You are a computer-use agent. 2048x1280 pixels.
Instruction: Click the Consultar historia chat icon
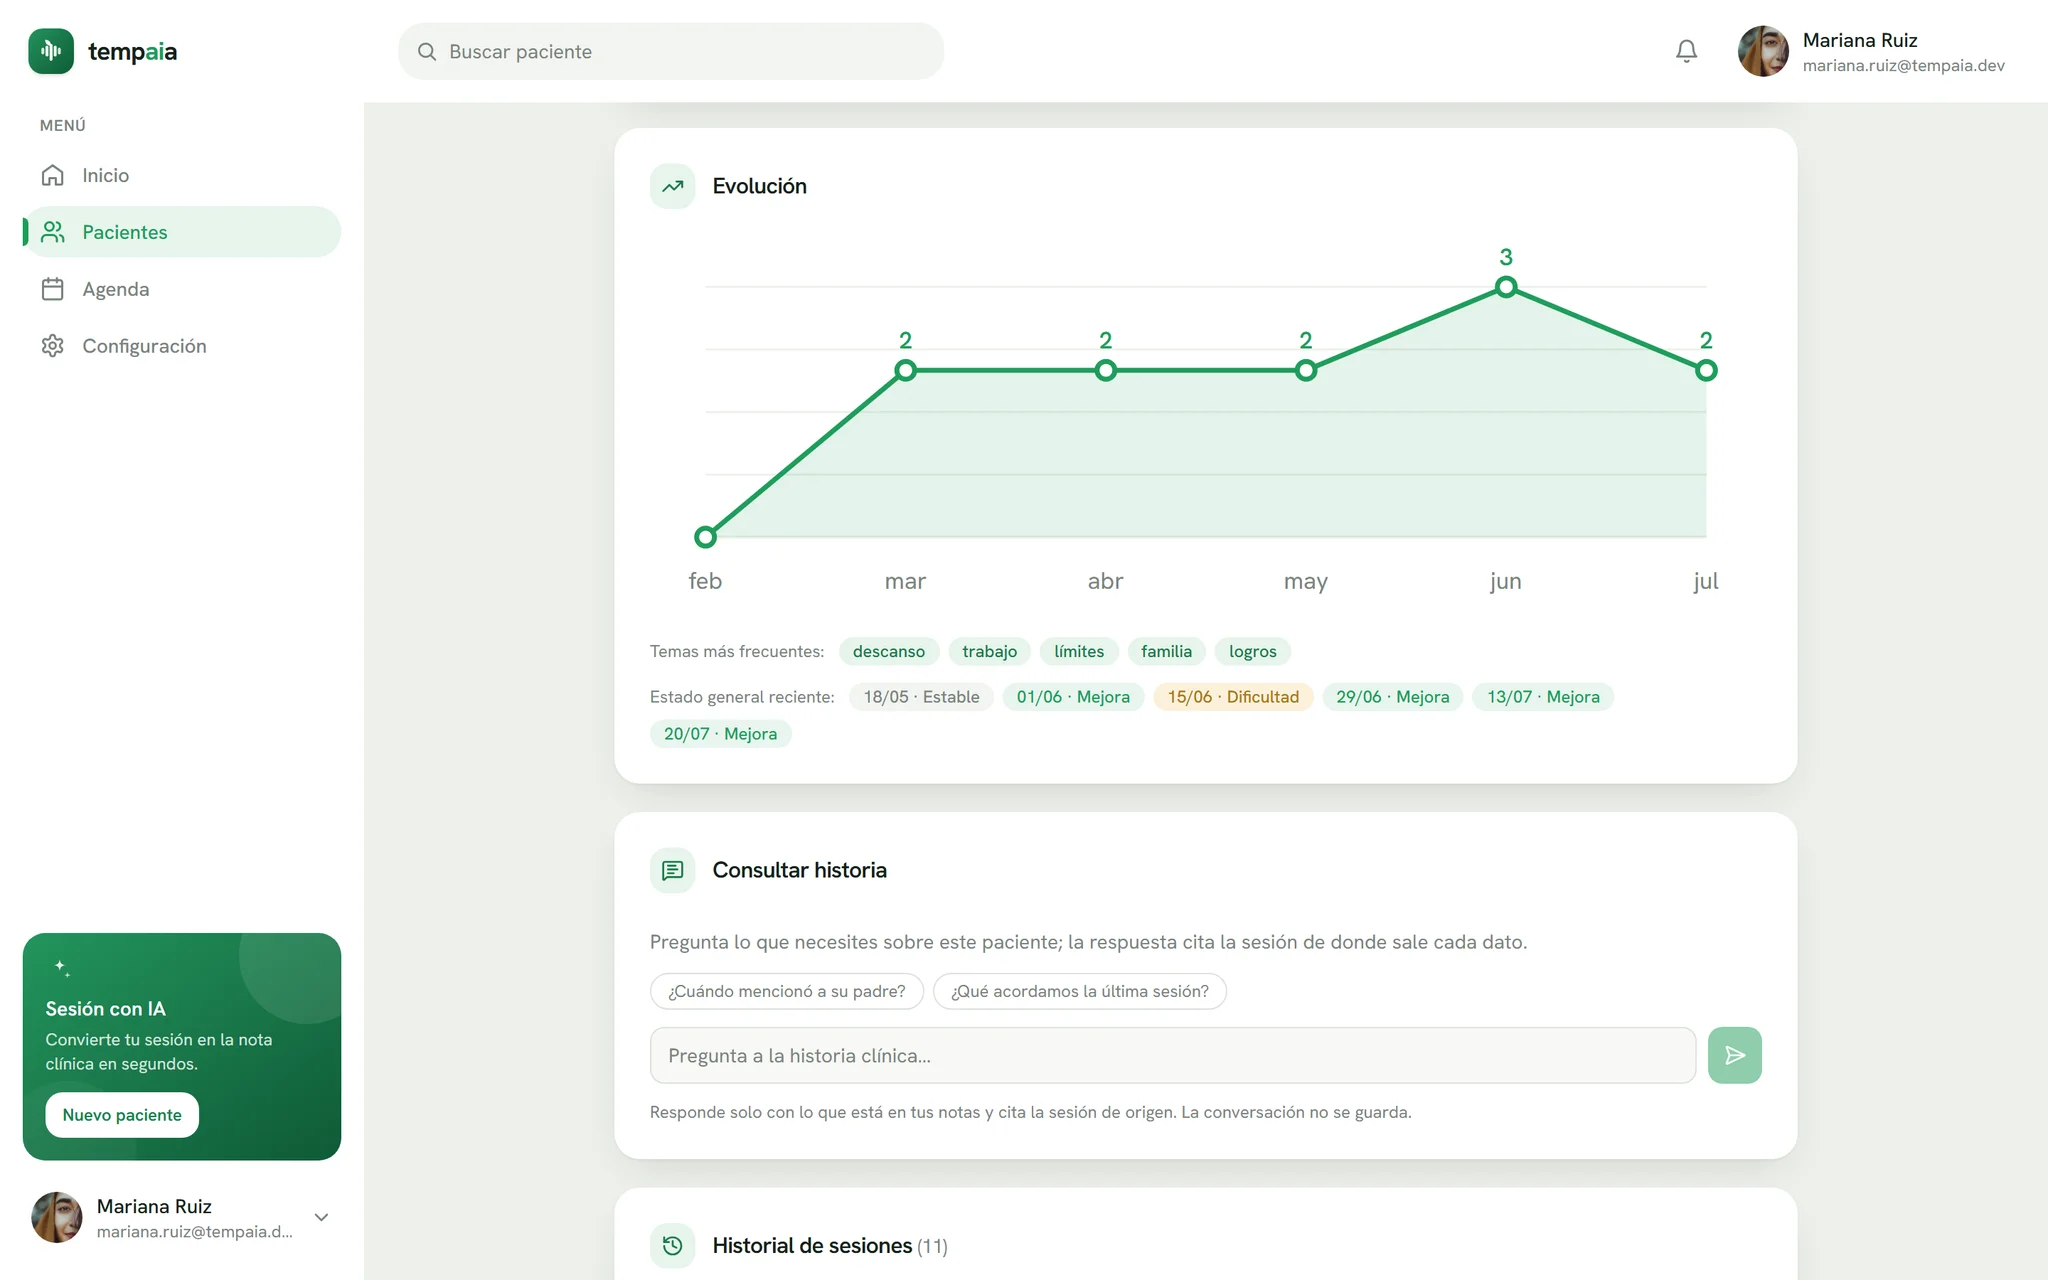673,870
